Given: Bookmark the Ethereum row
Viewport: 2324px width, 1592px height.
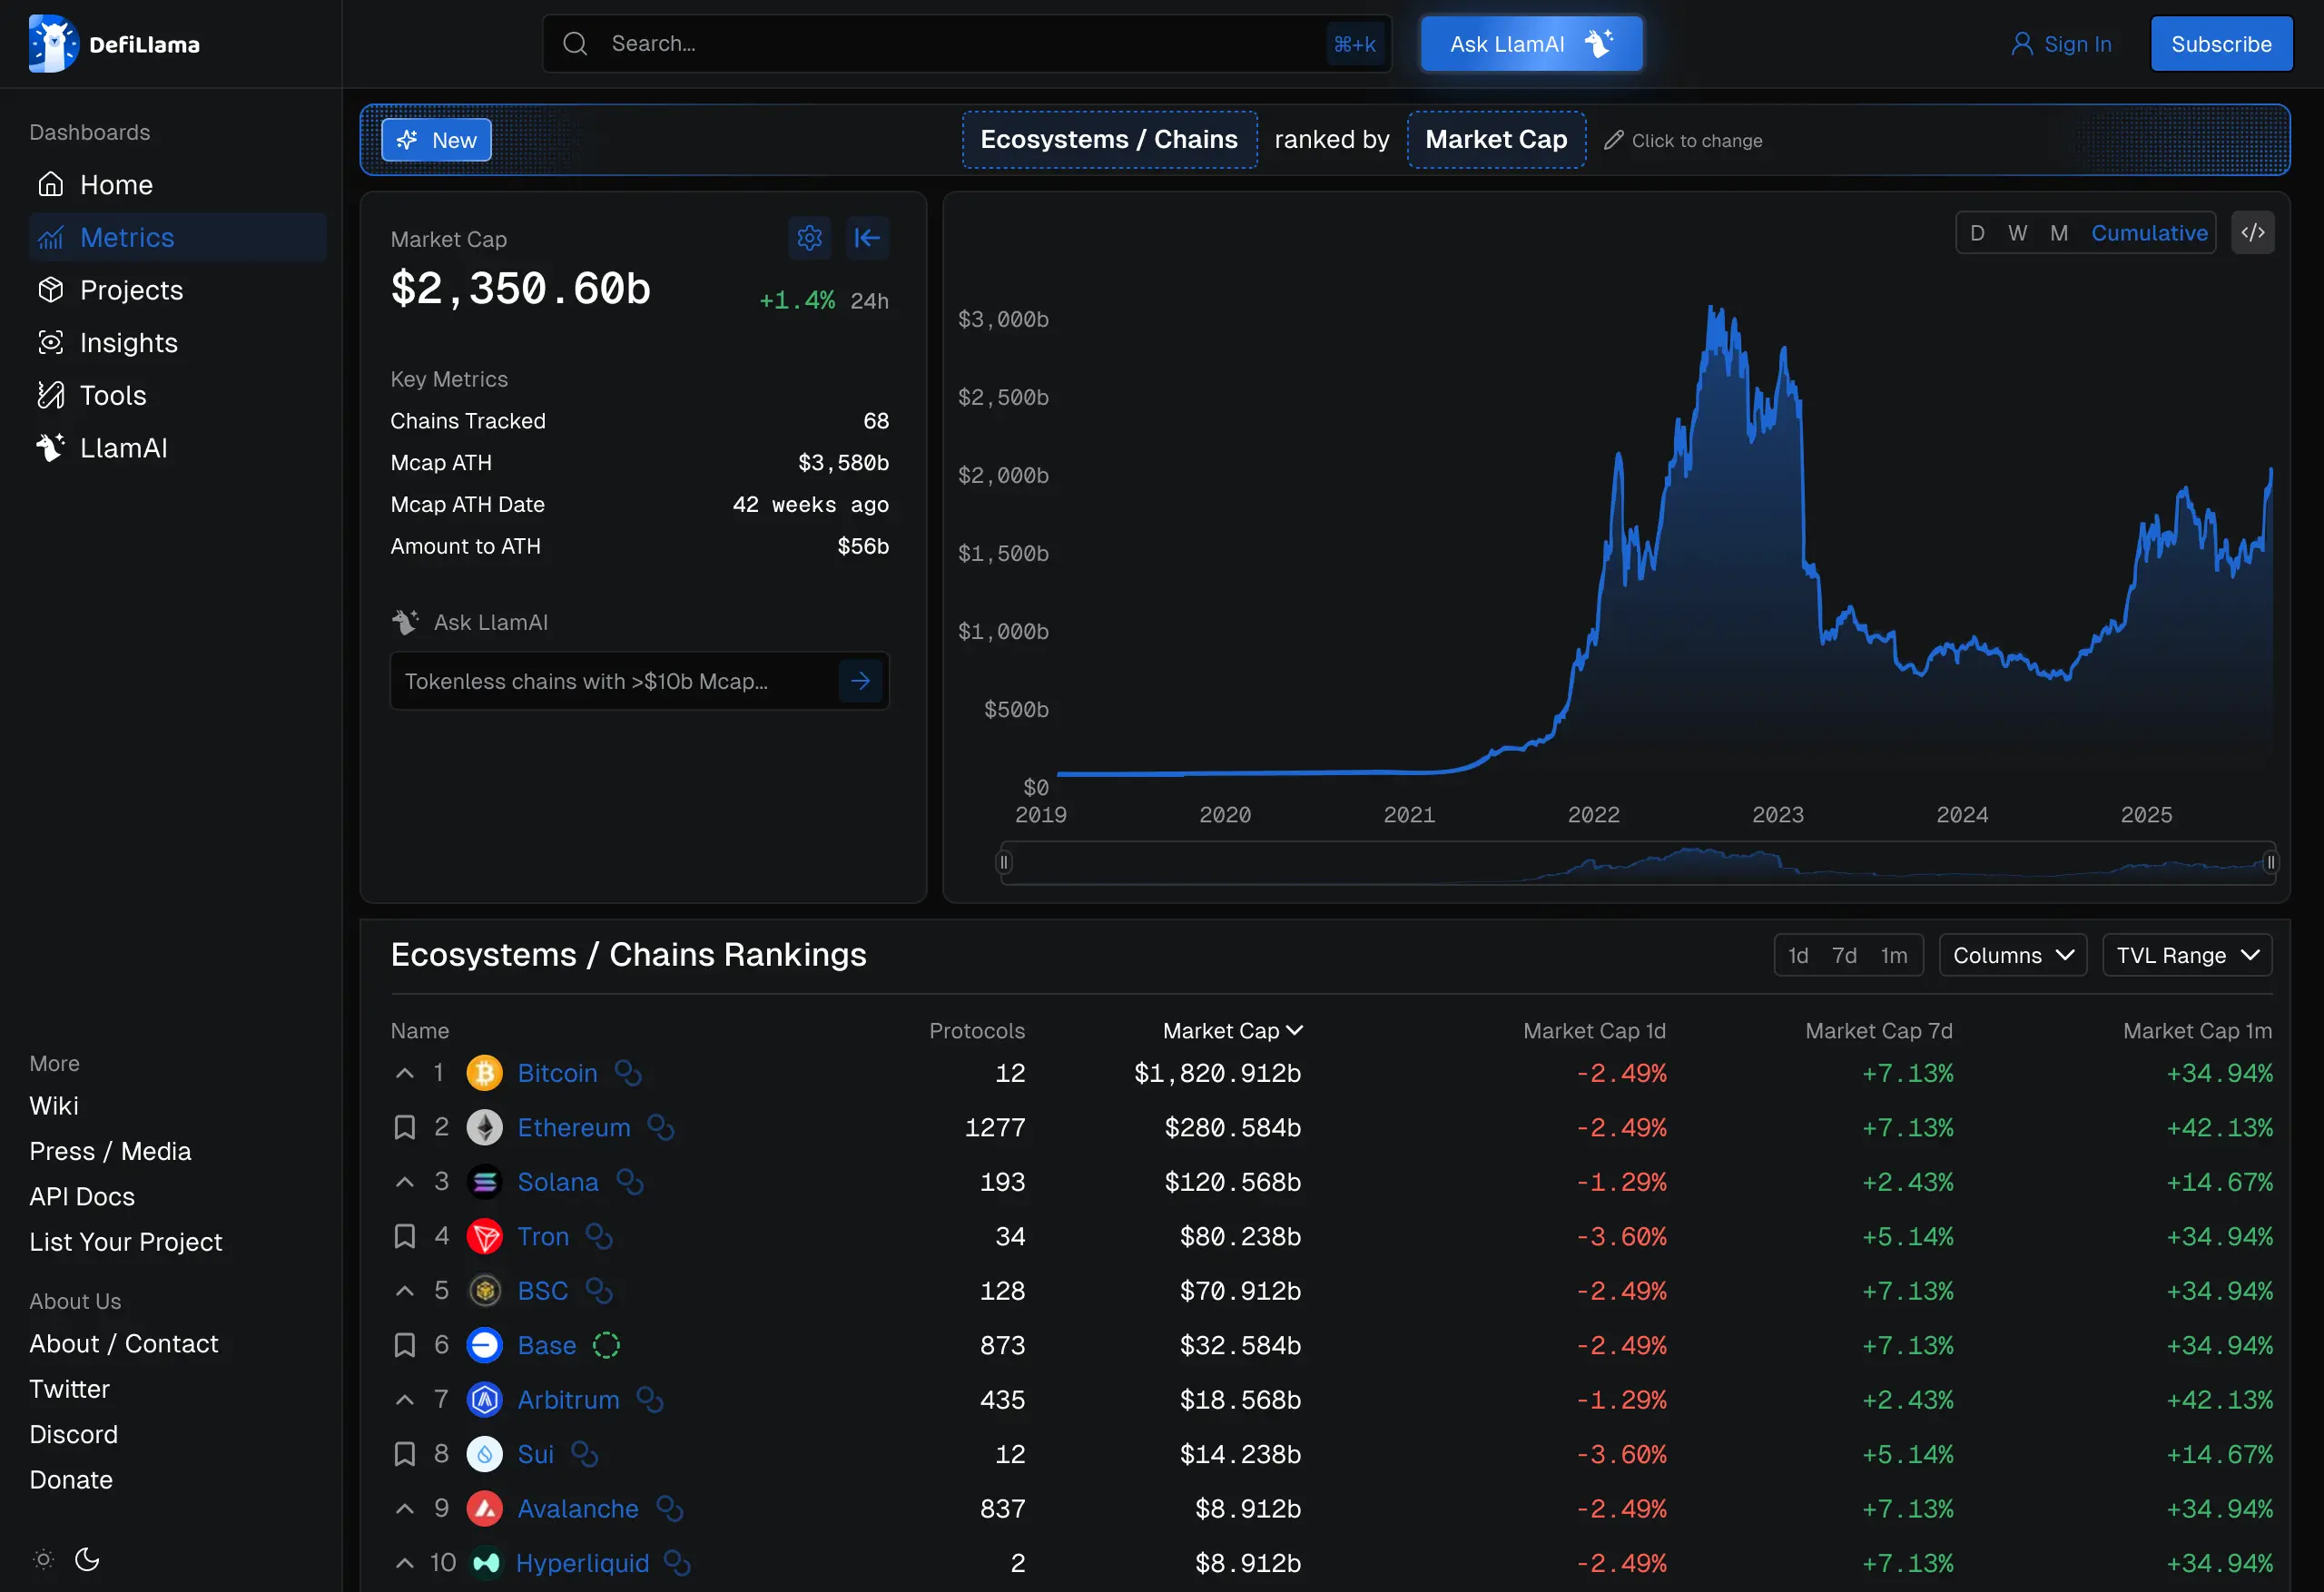Looking at the screenshot, I should 404,1127.
